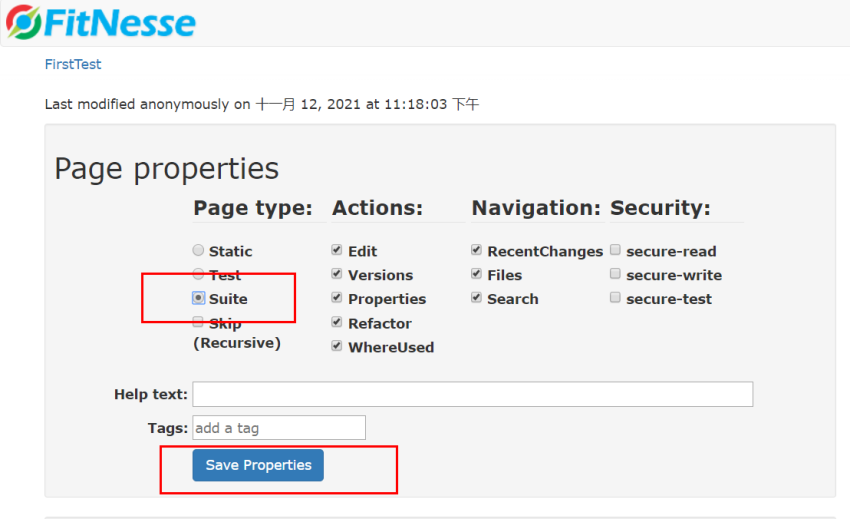Click the Save Properties button

[x=258, y=465]
